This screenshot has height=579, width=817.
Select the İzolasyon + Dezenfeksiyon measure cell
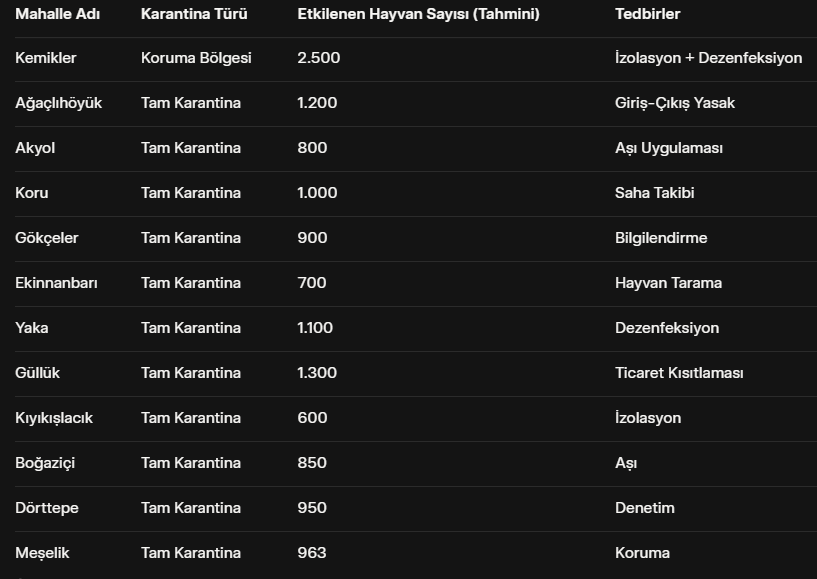point(708,58)
